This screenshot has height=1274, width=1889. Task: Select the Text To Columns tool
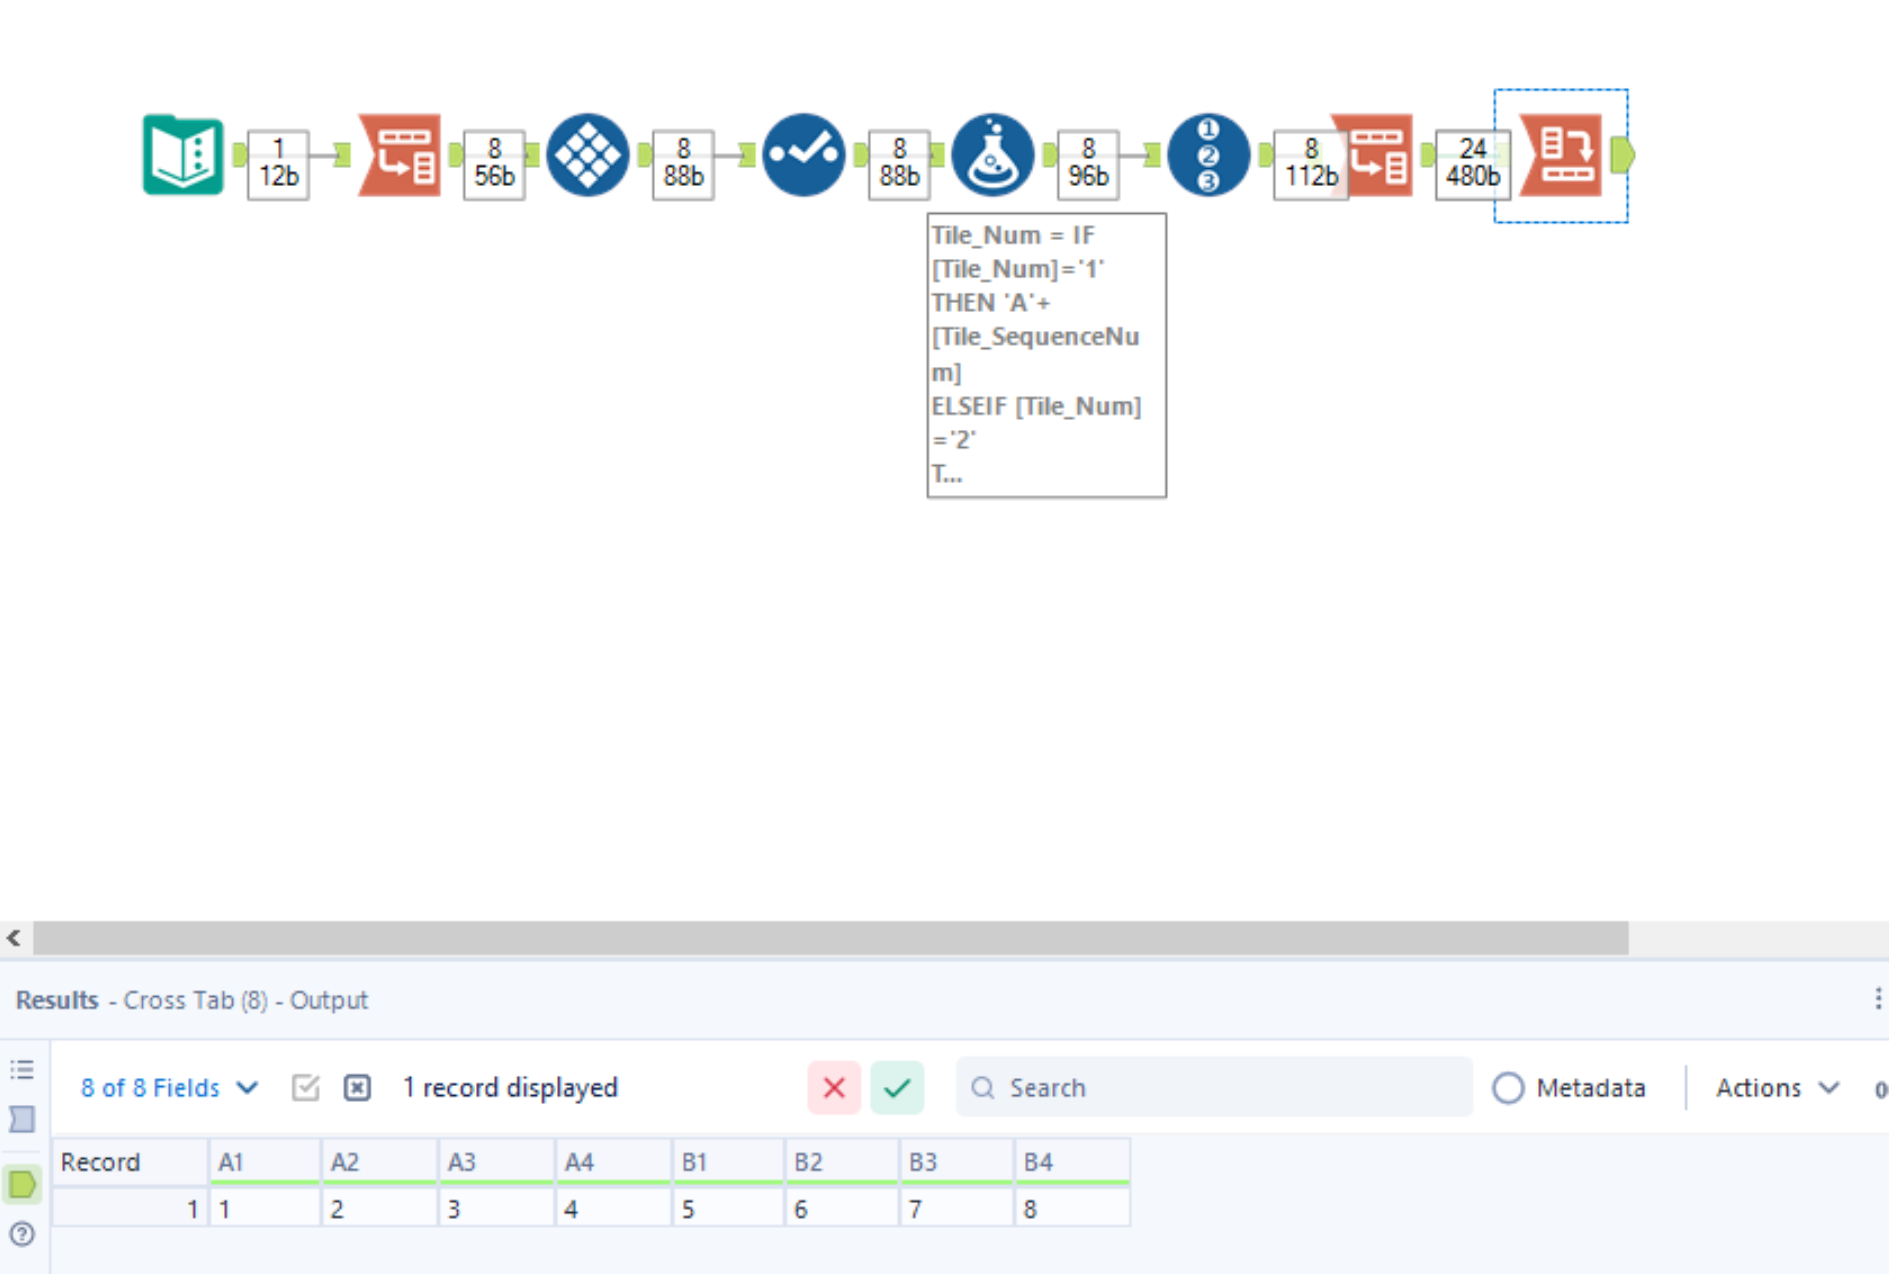point(399,155)
